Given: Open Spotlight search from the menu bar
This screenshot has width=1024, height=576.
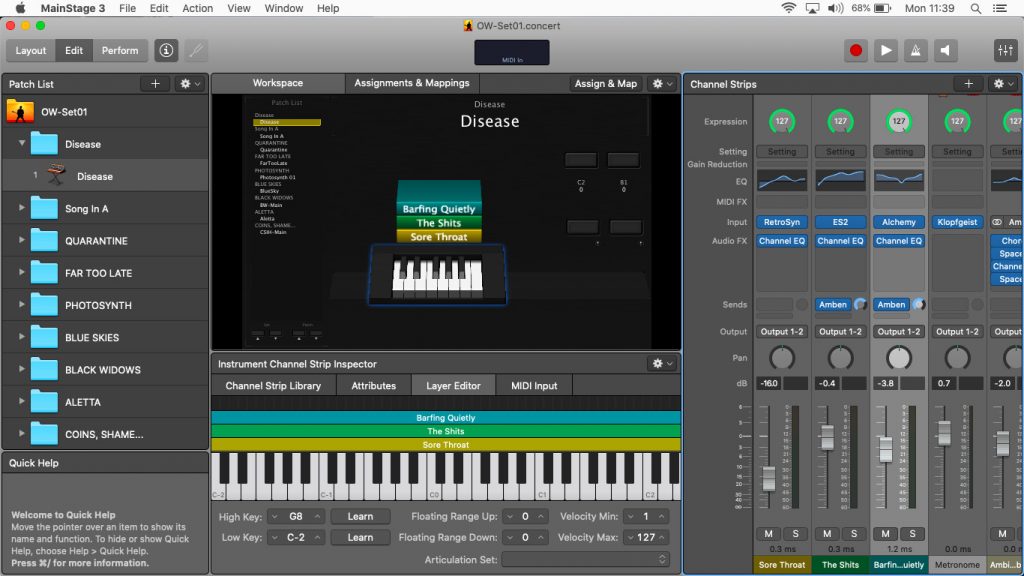Looking at the screenshot, I should click(976, 8).
